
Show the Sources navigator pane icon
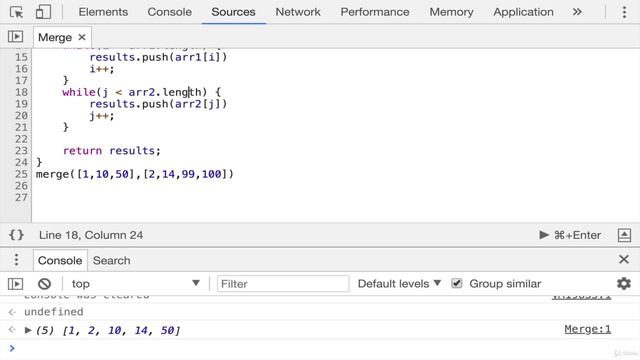click(15, 37)
